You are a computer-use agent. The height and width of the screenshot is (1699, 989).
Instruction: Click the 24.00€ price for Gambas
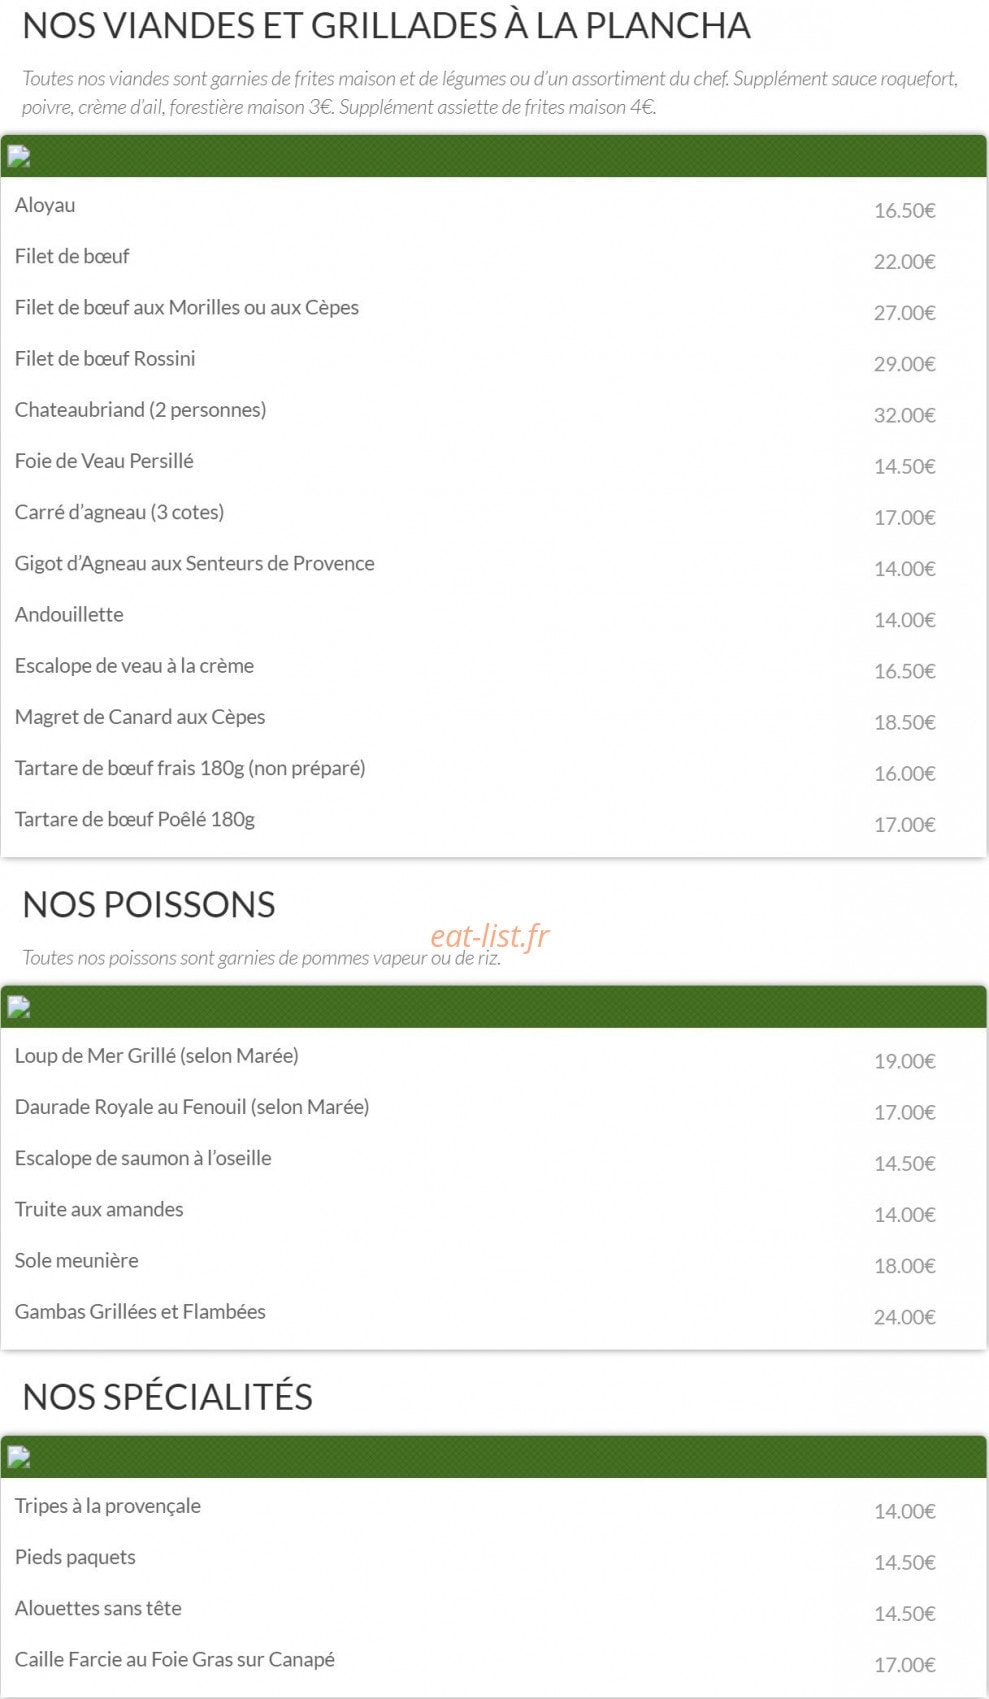click(x=904, y=1317)
